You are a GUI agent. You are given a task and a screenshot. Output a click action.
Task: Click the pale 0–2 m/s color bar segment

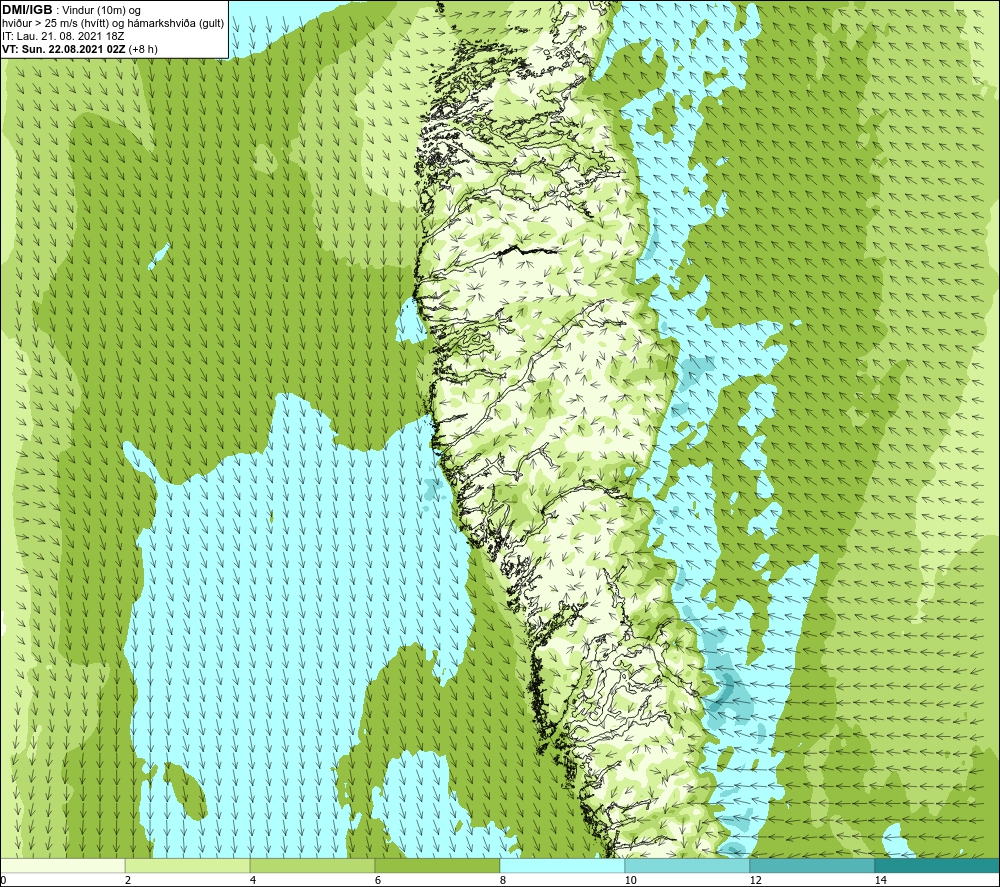[62, 865]
